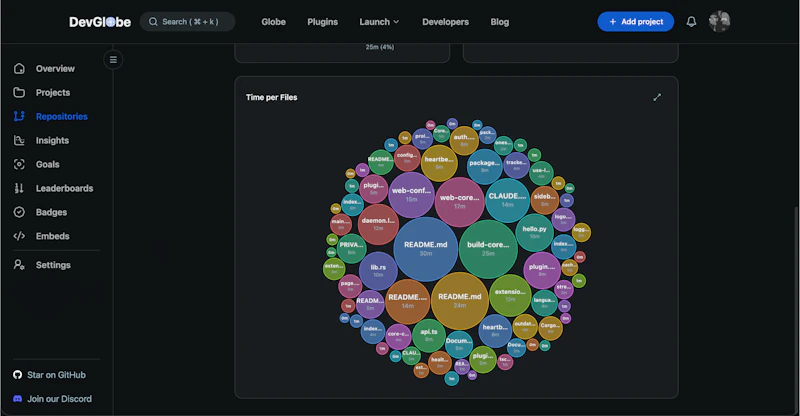Select the CLAUDE 14m bubble
The height and width of the screenshot is (416, 800).
coord(507,200)
